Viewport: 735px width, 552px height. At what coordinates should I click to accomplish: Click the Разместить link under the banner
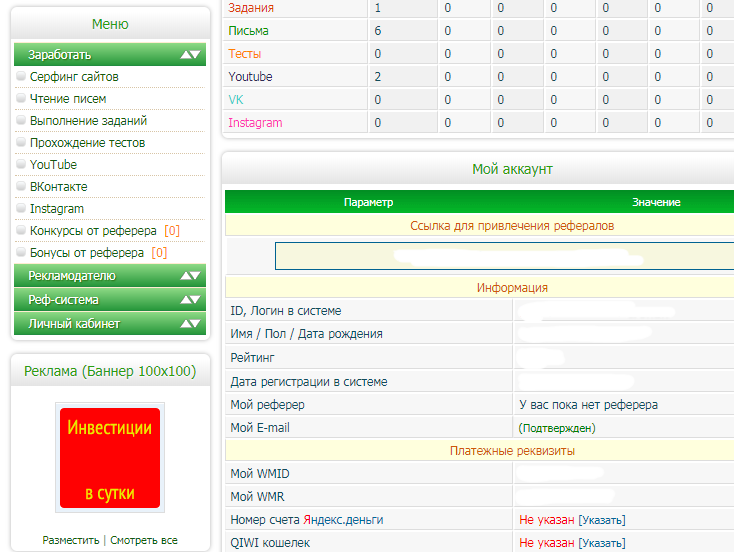[x=71, y=540]
